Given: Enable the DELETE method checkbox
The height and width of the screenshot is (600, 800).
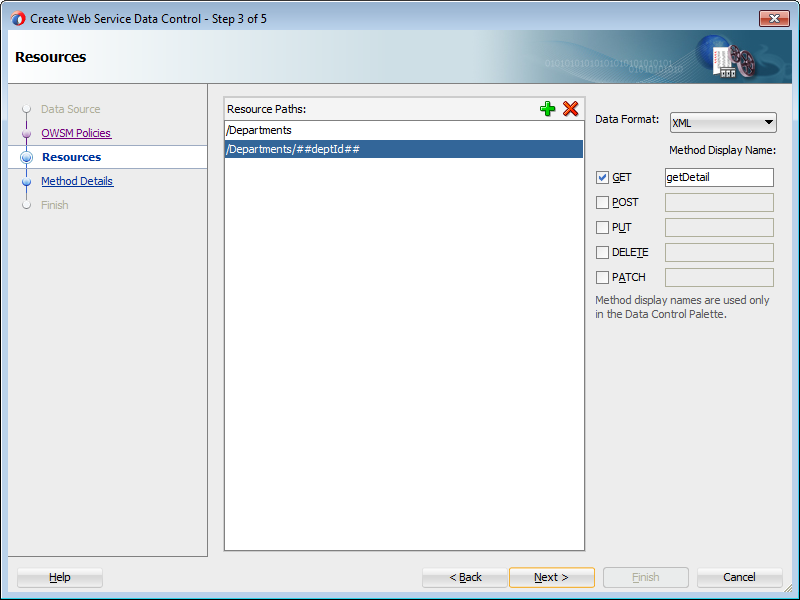Looking at the screenshot, I should click(602, 253).
